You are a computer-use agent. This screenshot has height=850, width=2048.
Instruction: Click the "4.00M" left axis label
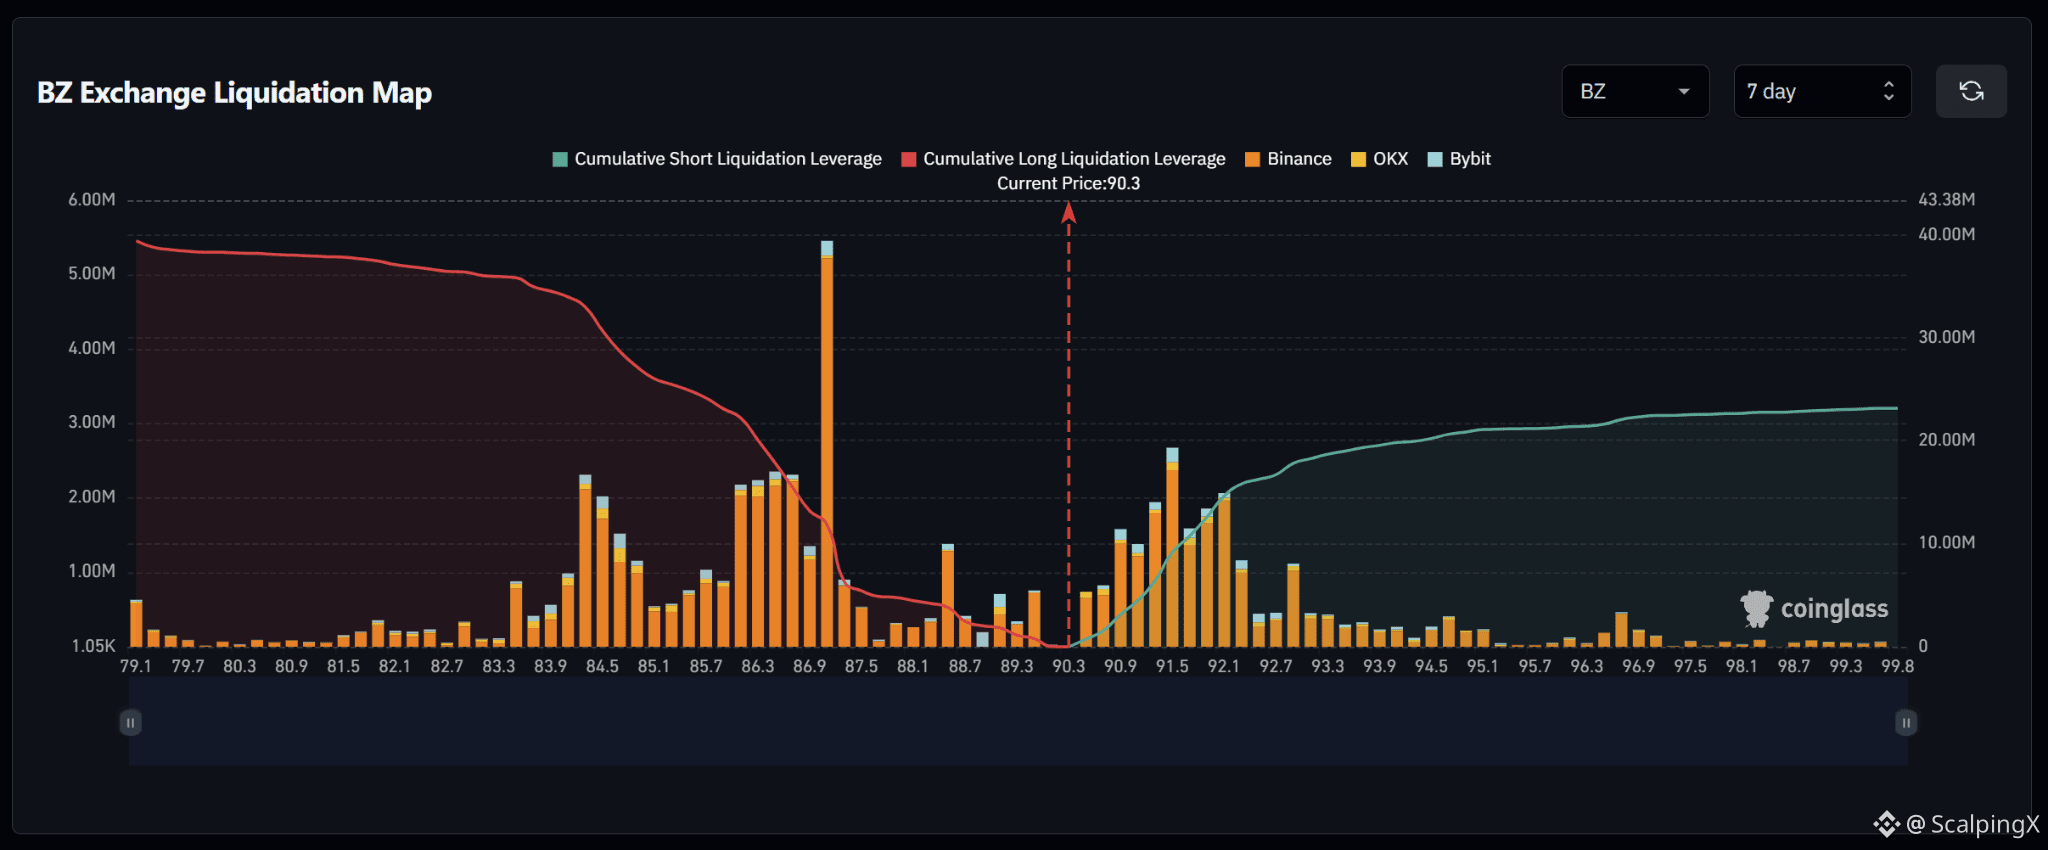point(92,348)
